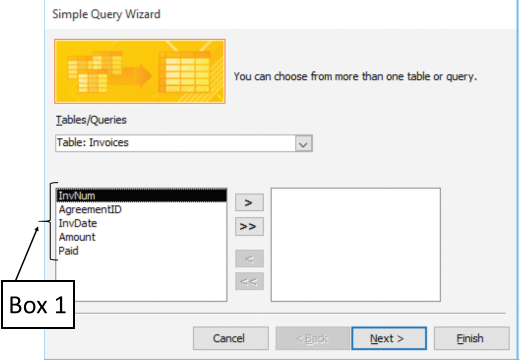The height and width of the screenshot is (360, 529).
Task: Select the AgreementID field
Action: [x=141, y=210]
